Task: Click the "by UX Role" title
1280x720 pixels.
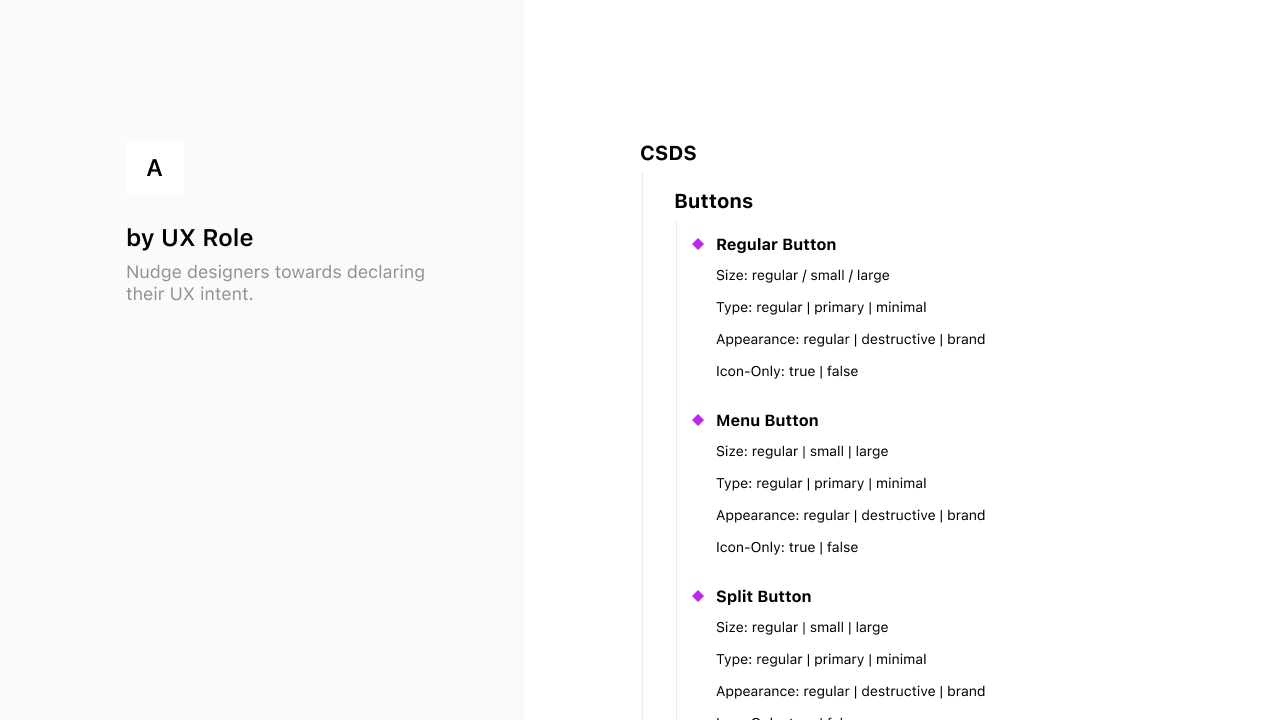Action: coord(189,238)
